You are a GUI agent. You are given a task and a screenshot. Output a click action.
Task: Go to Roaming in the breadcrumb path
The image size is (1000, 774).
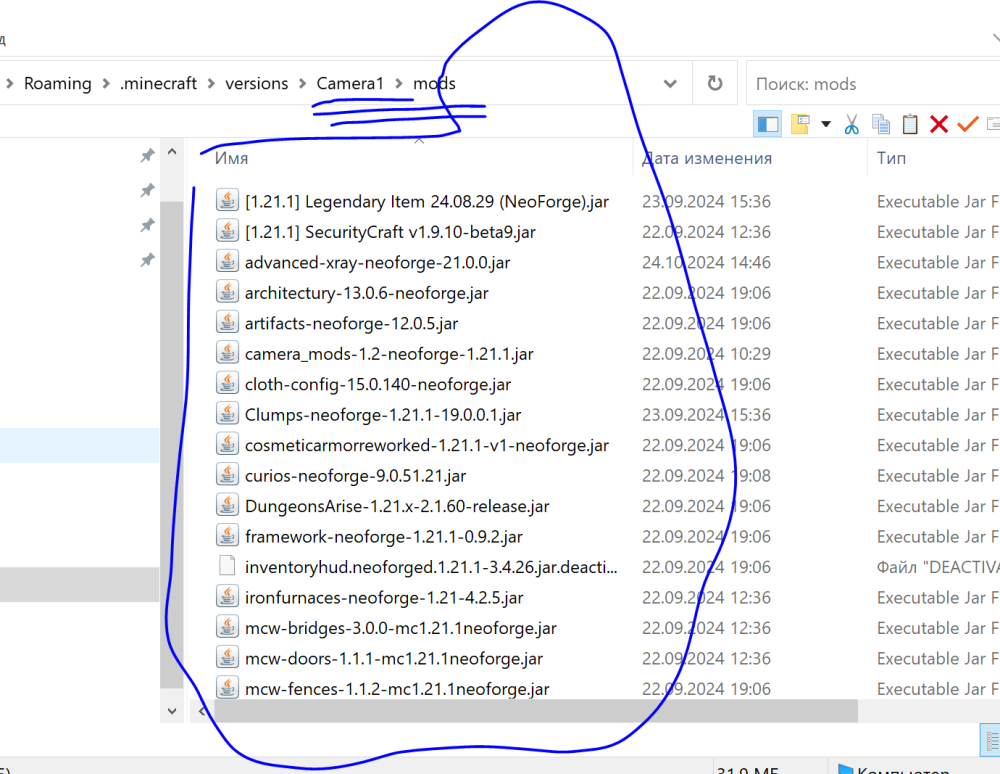57,84
